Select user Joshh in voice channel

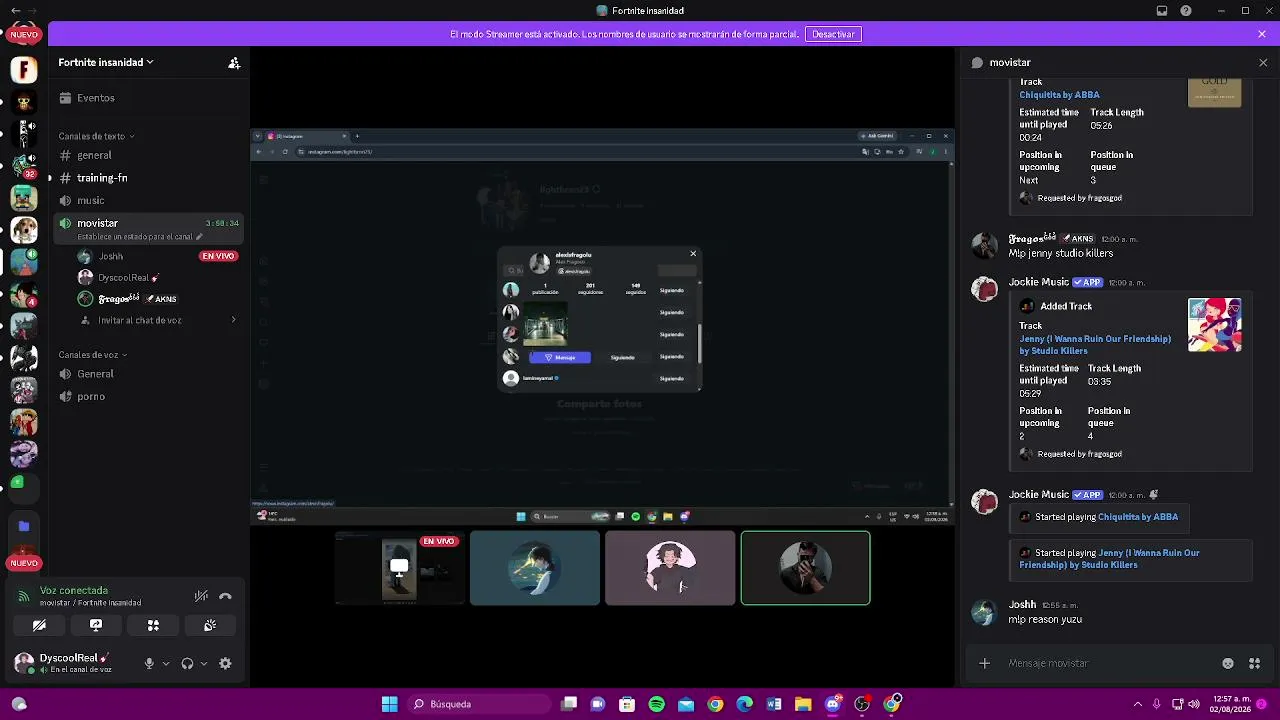(110, 256)
